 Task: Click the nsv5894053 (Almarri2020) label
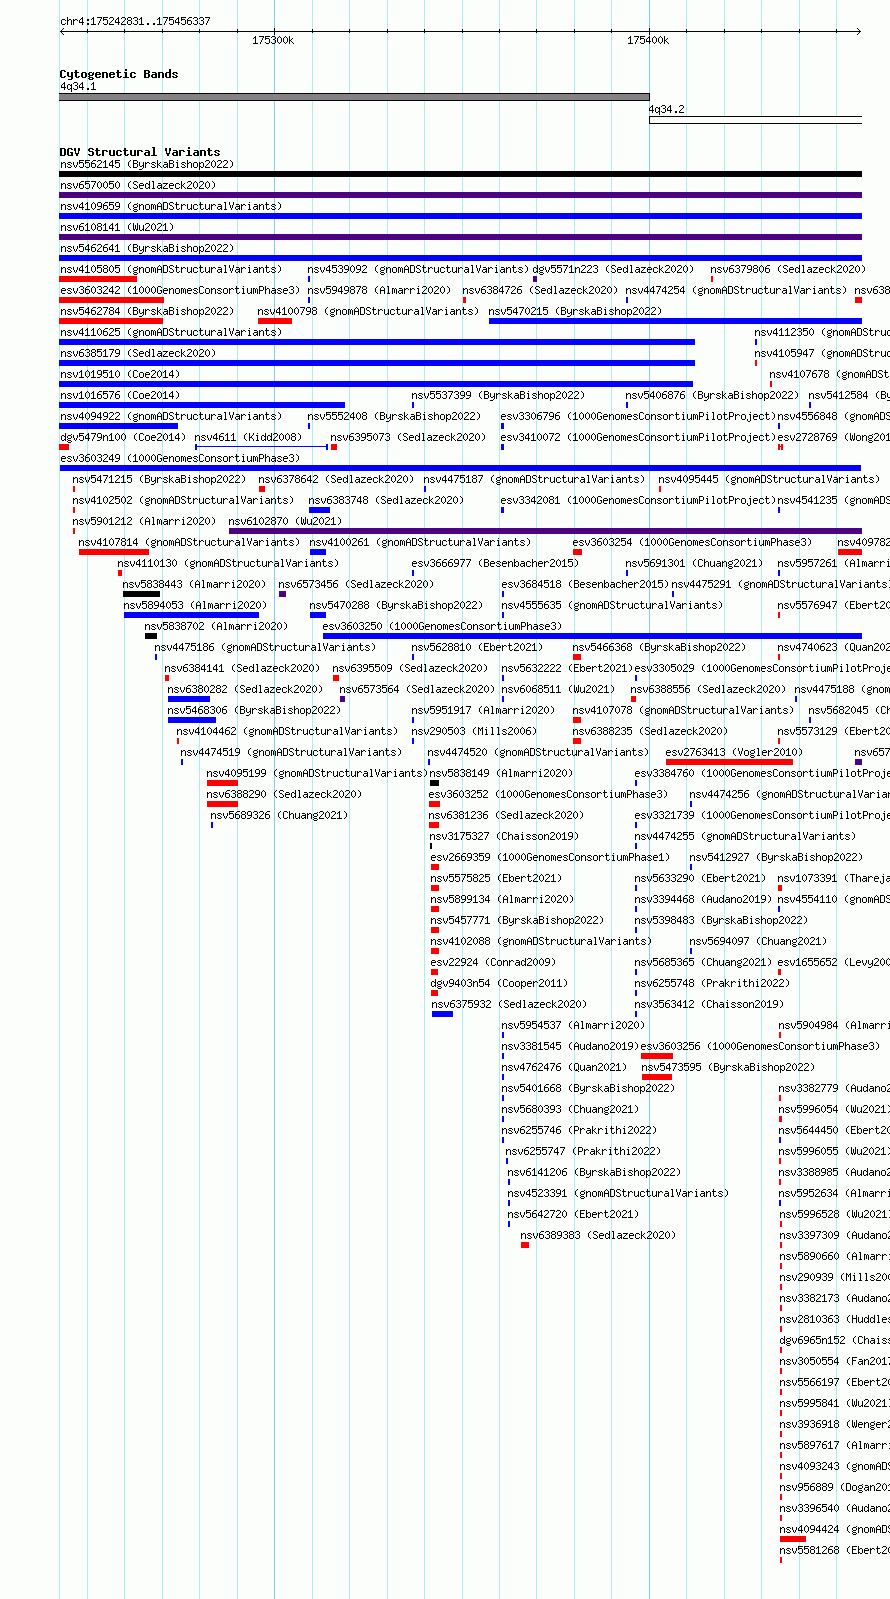click(x=195, y=605)
